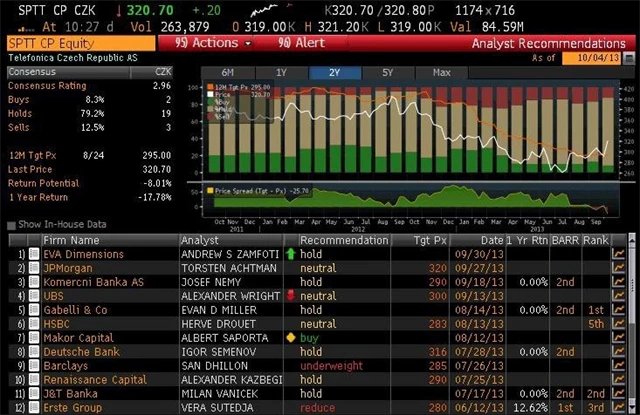Switch chart to the 6M tab
The height and width of the screenshot is (415, 640).
point(228,73)
